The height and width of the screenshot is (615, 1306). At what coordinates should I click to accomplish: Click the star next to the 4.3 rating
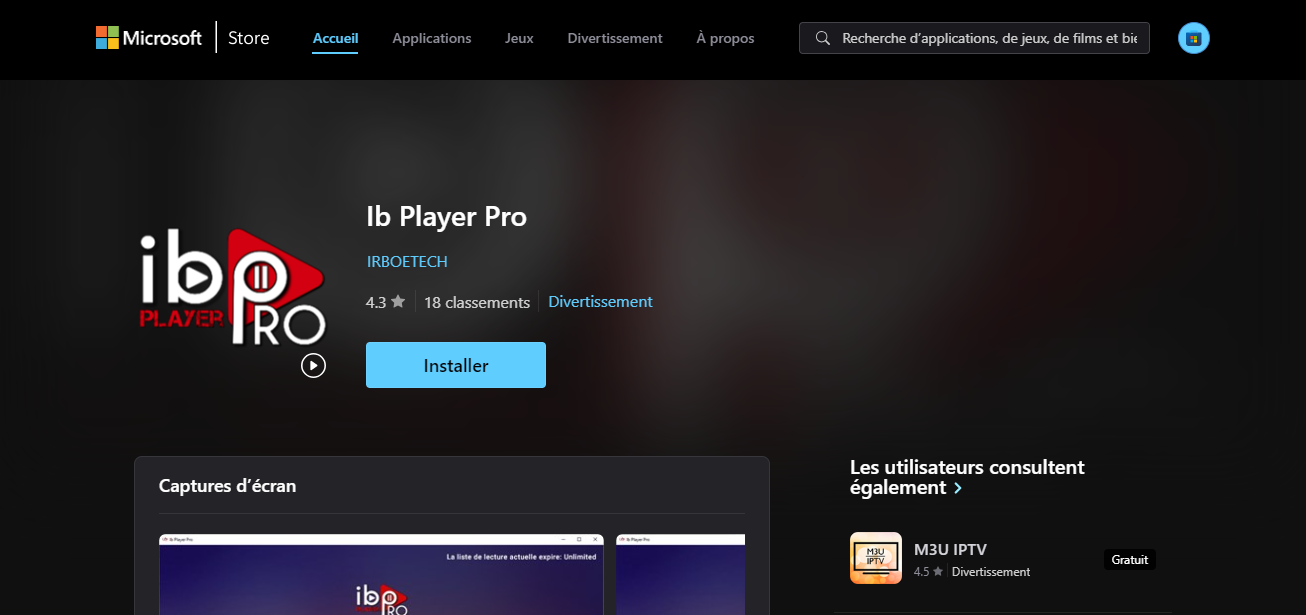(x=396, y=301)
